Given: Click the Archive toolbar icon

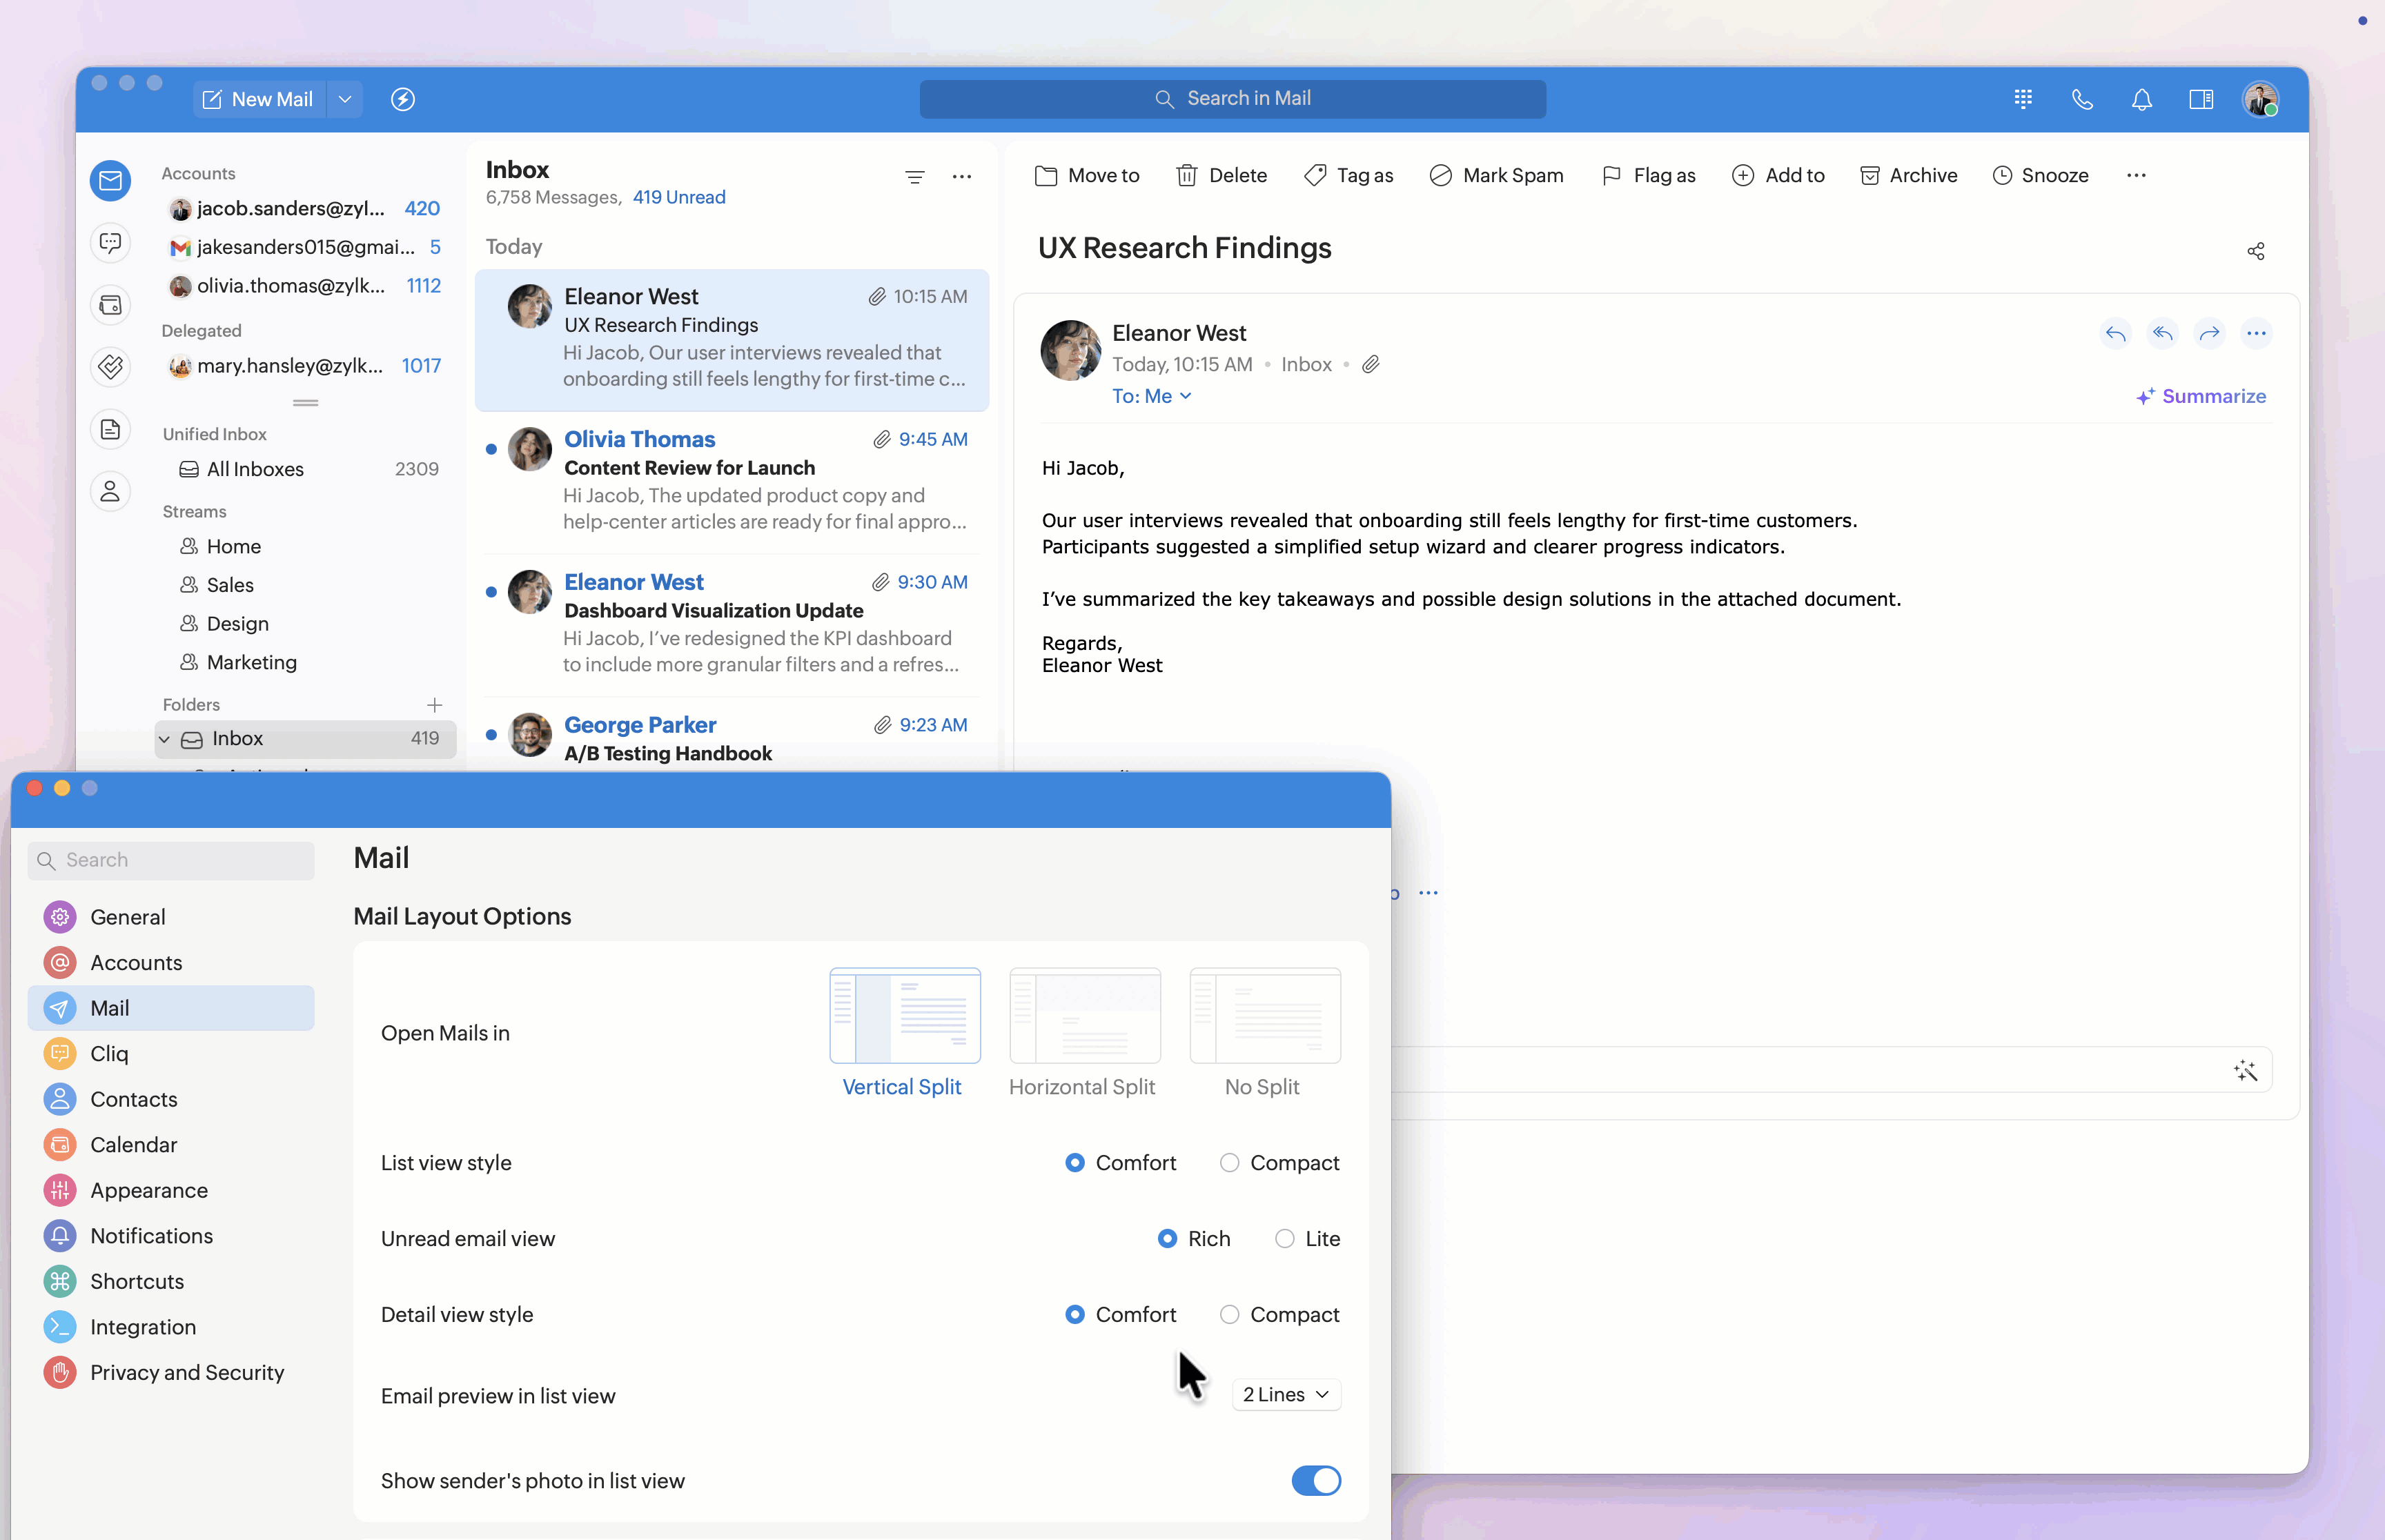Looking at the screenshot, I should click(x=1869, y=176).
